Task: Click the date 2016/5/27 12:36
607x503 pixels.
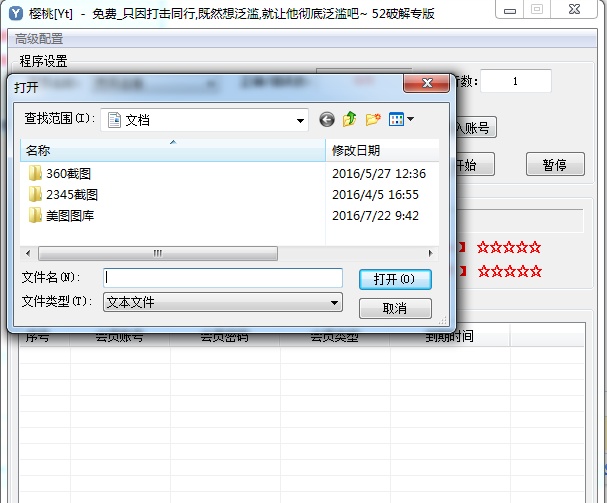Action: [x=379, y=173]
